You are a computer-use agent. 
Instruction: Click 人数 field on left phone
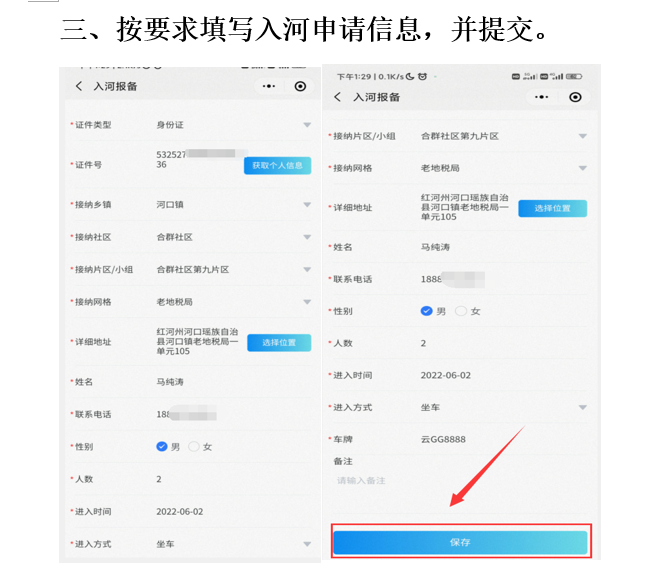[159, 479]
